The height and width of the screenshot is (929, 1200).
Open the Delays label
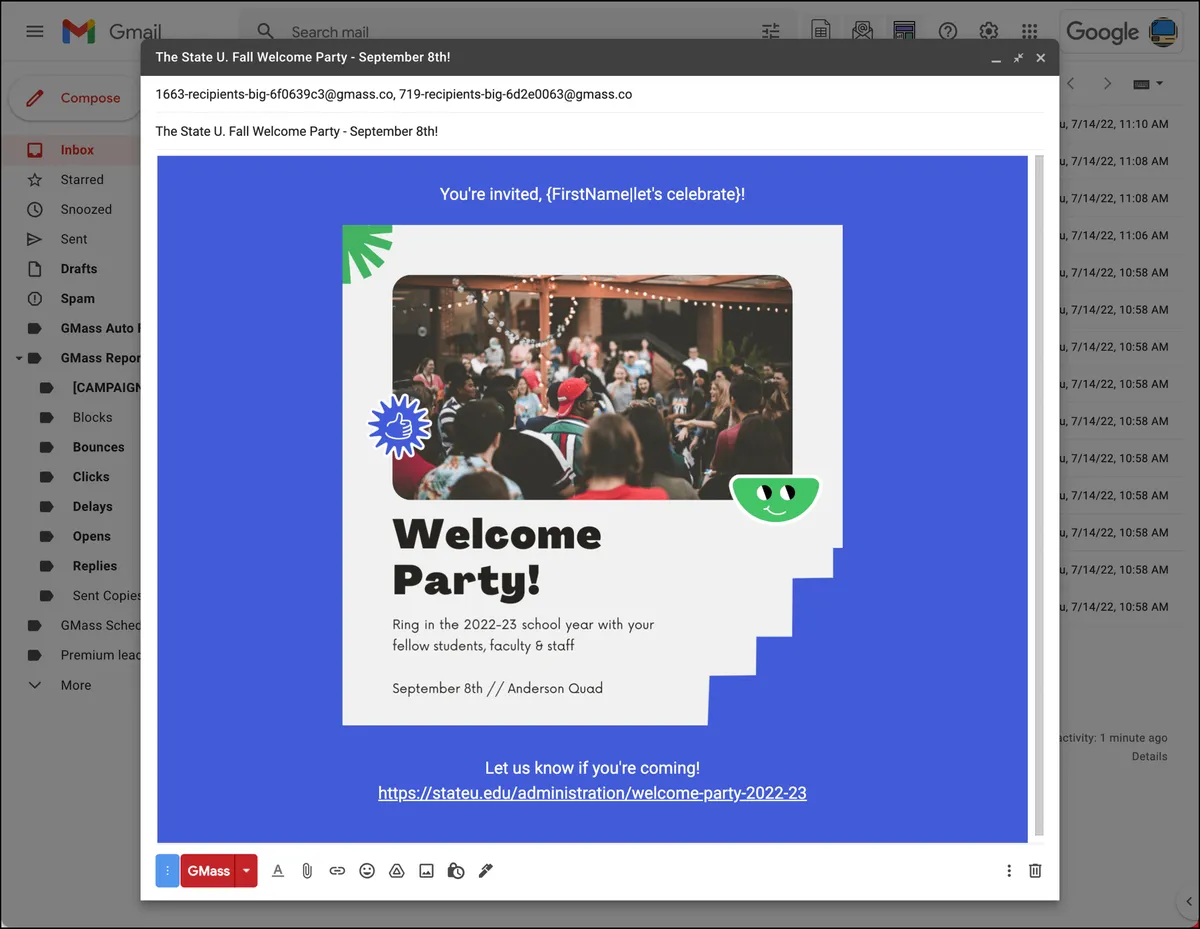[x=92, y=506]
